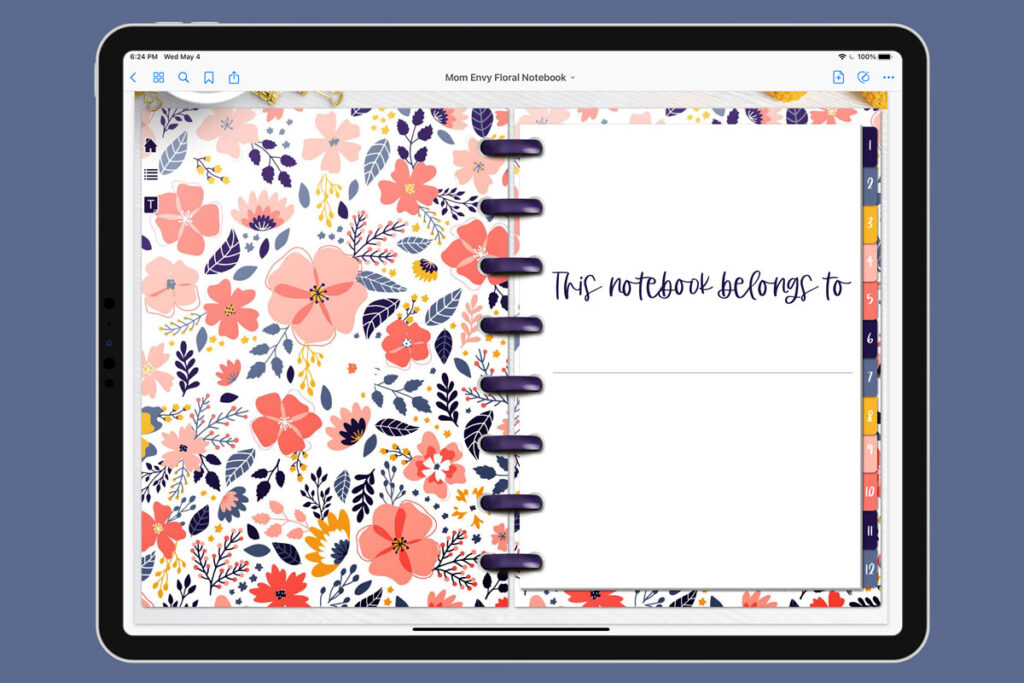
Task: Open the three-dot more options menu
Action: [x=888, y=77]
